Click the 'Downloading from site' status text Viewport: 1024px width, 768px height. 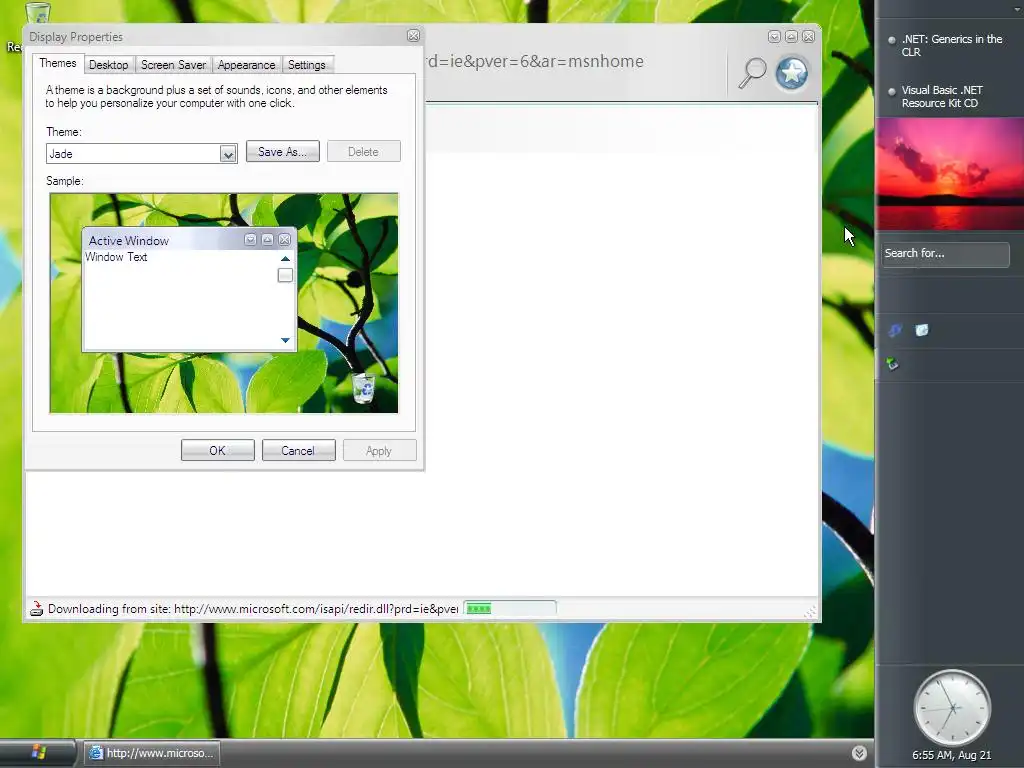point(253,609)
